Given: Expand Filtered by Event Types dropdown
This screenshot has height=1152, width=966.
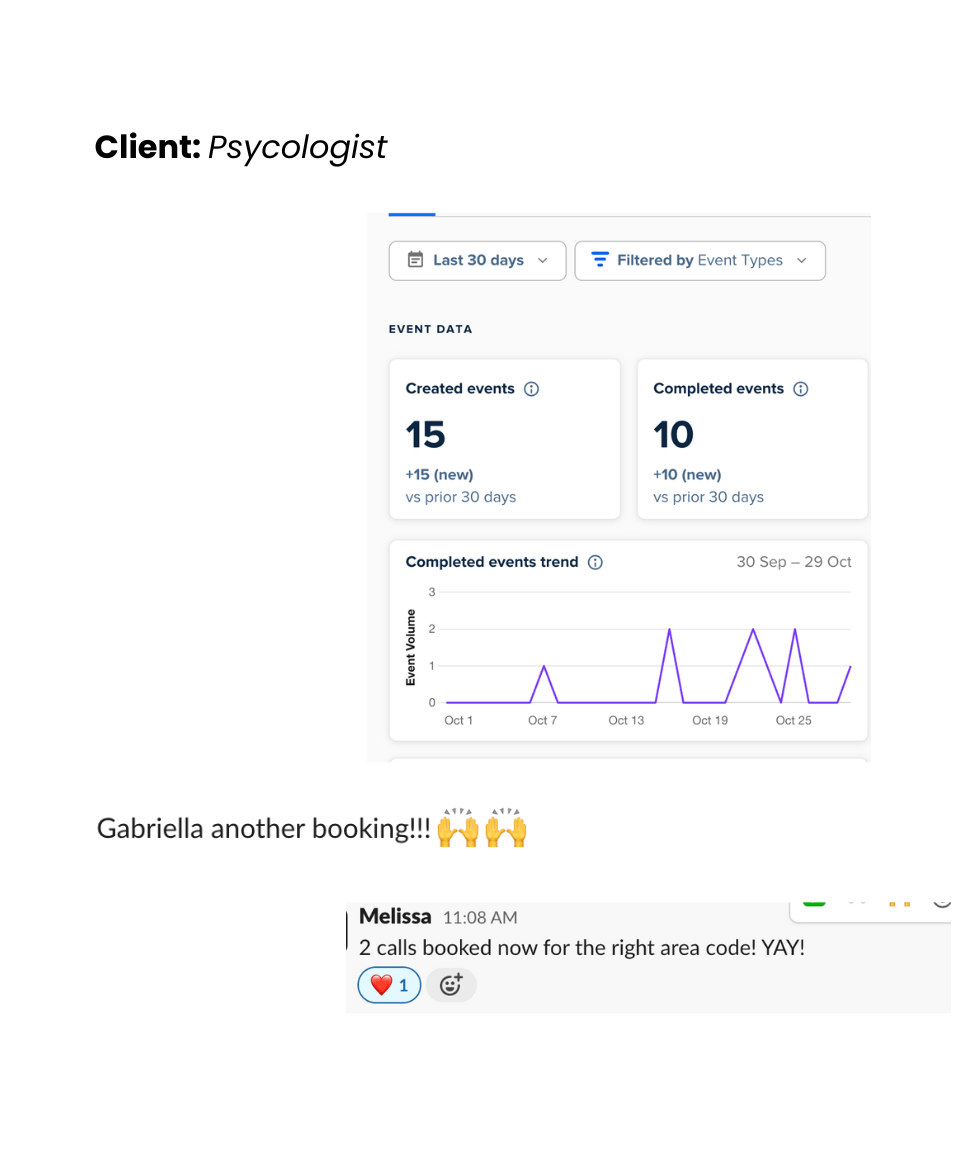Looking at the screenshot, I should pyautogui.click(x=700, y=260).
